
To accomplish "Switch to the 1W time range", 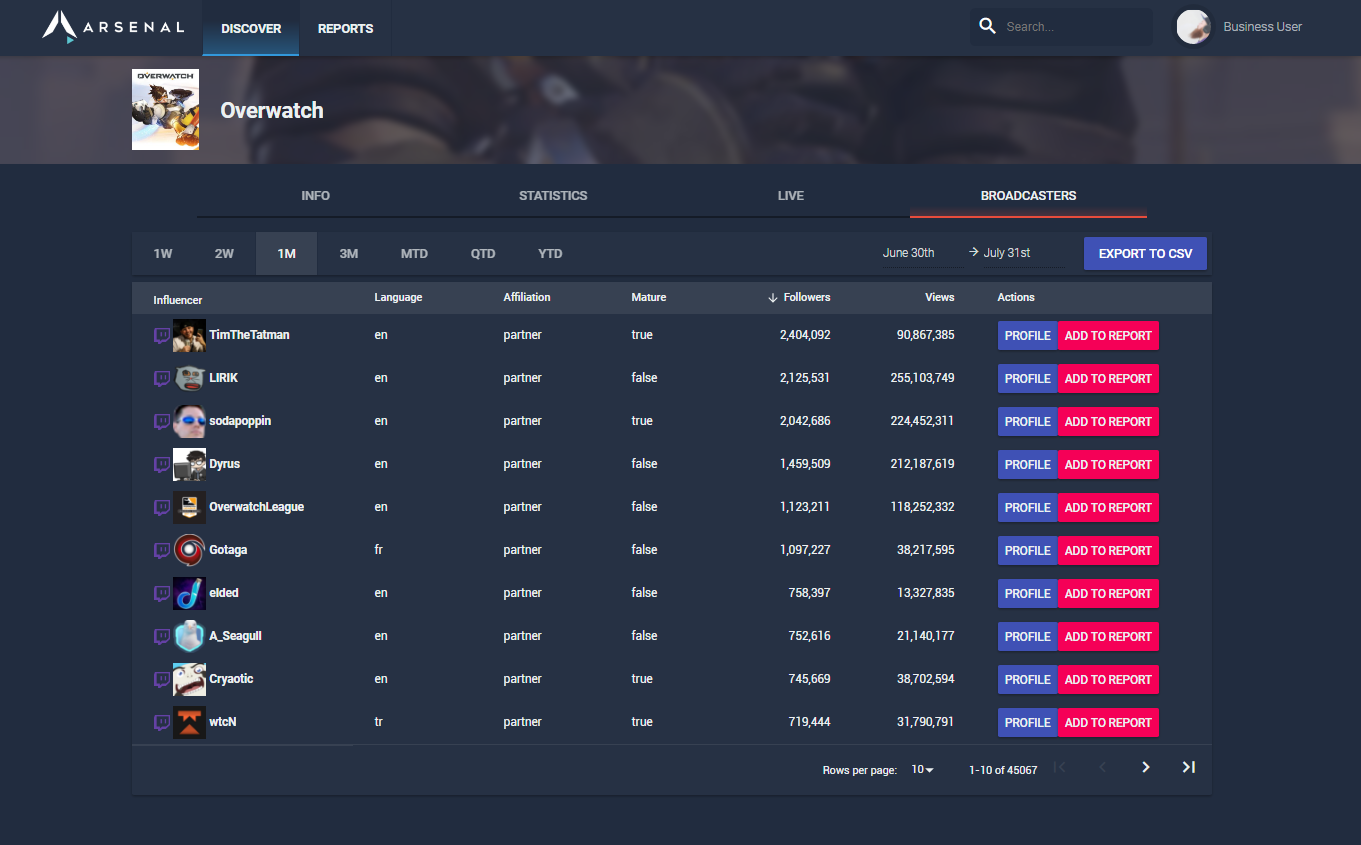I will (163, 253).
